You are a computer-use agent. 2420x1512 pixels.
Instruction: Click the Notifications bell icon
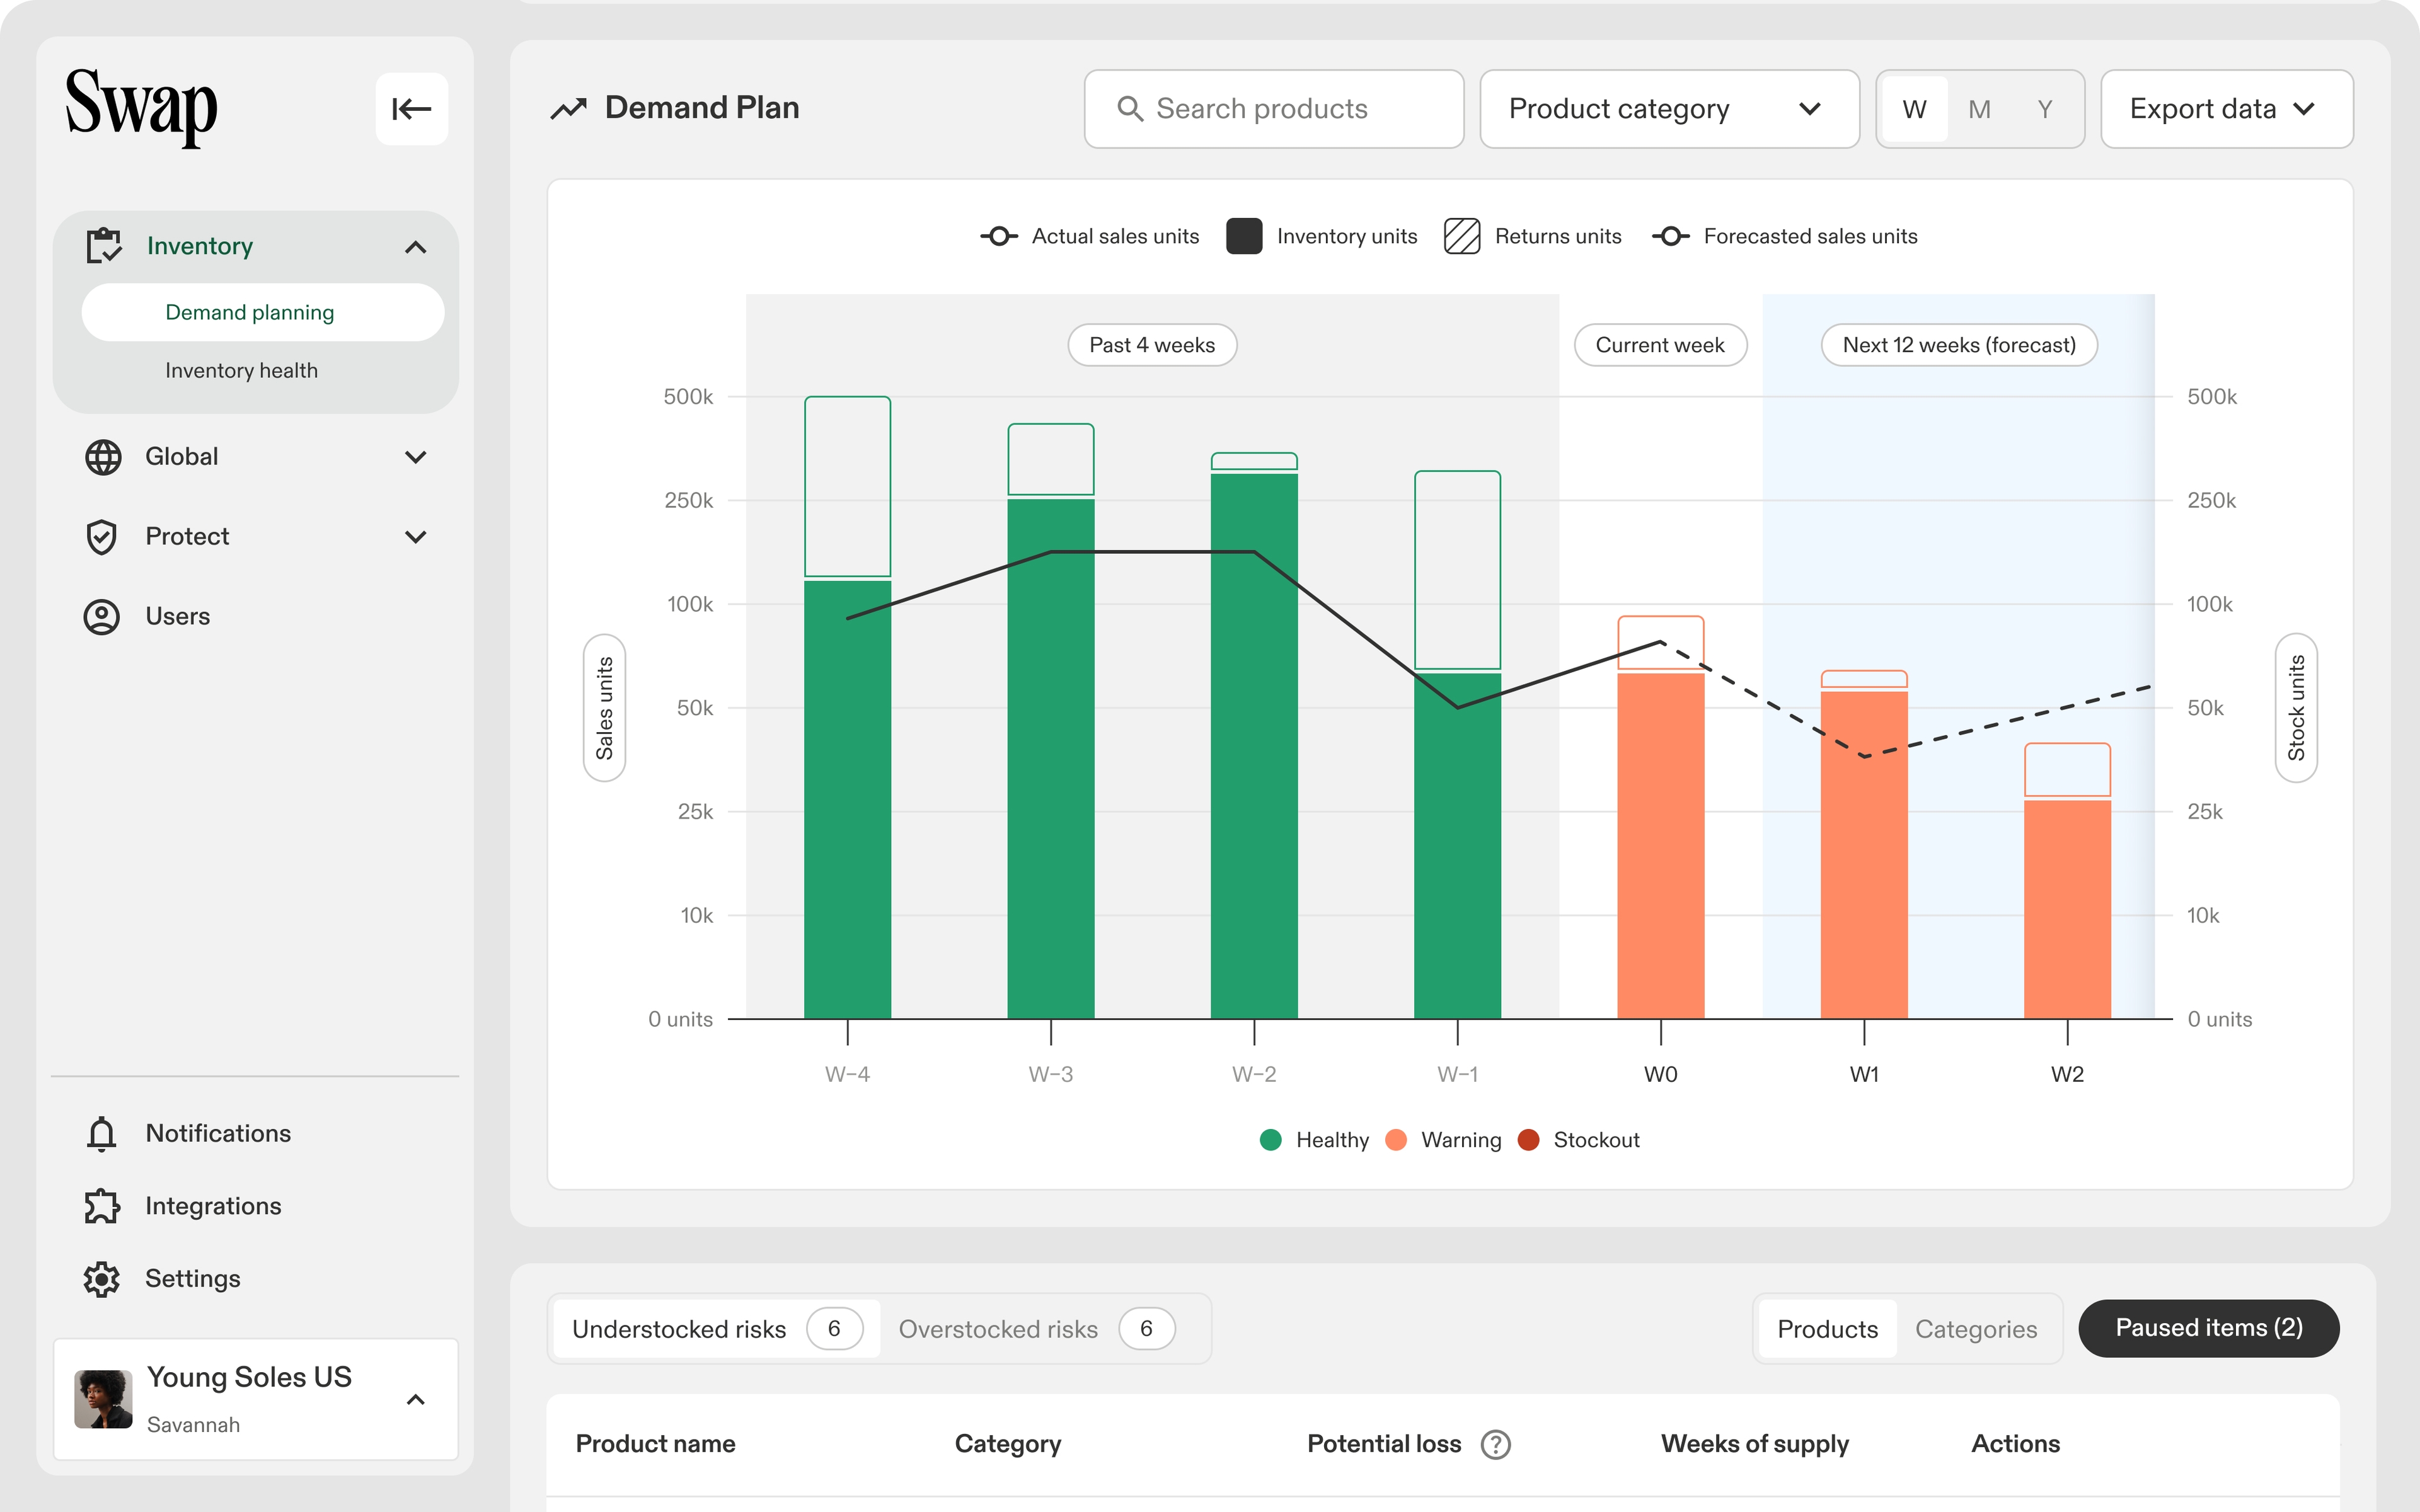[x=102, y=1133]
